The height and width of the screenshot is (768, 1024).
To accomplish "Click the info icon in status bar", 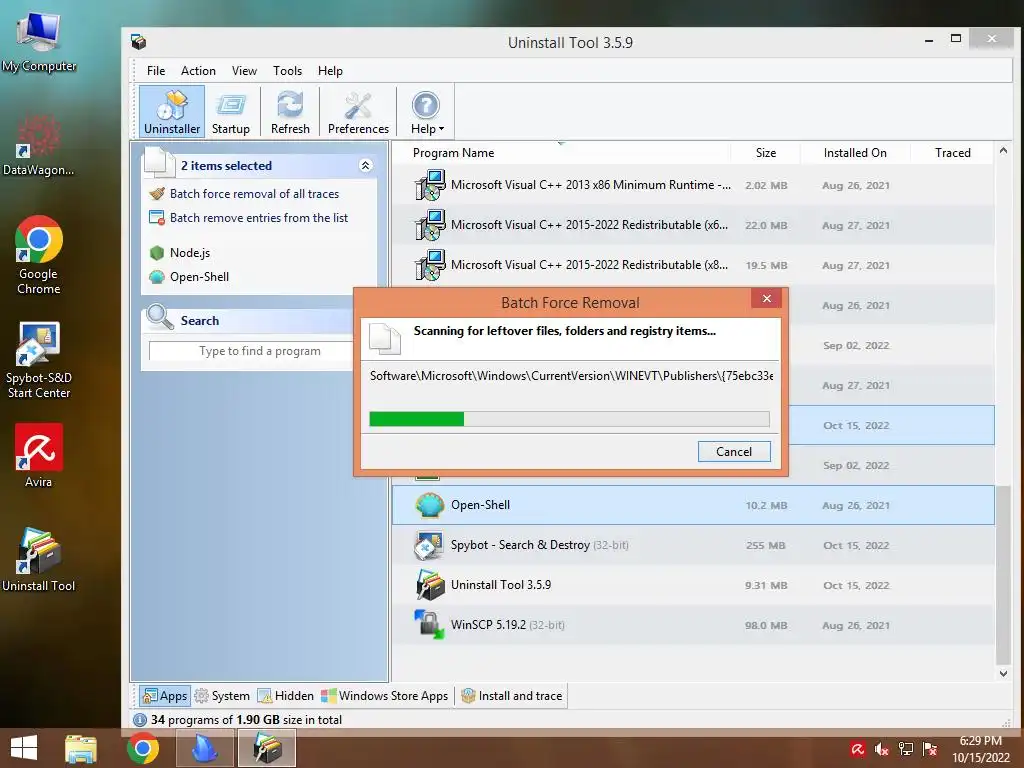I will pyautogui.click(x=140, y=720).
